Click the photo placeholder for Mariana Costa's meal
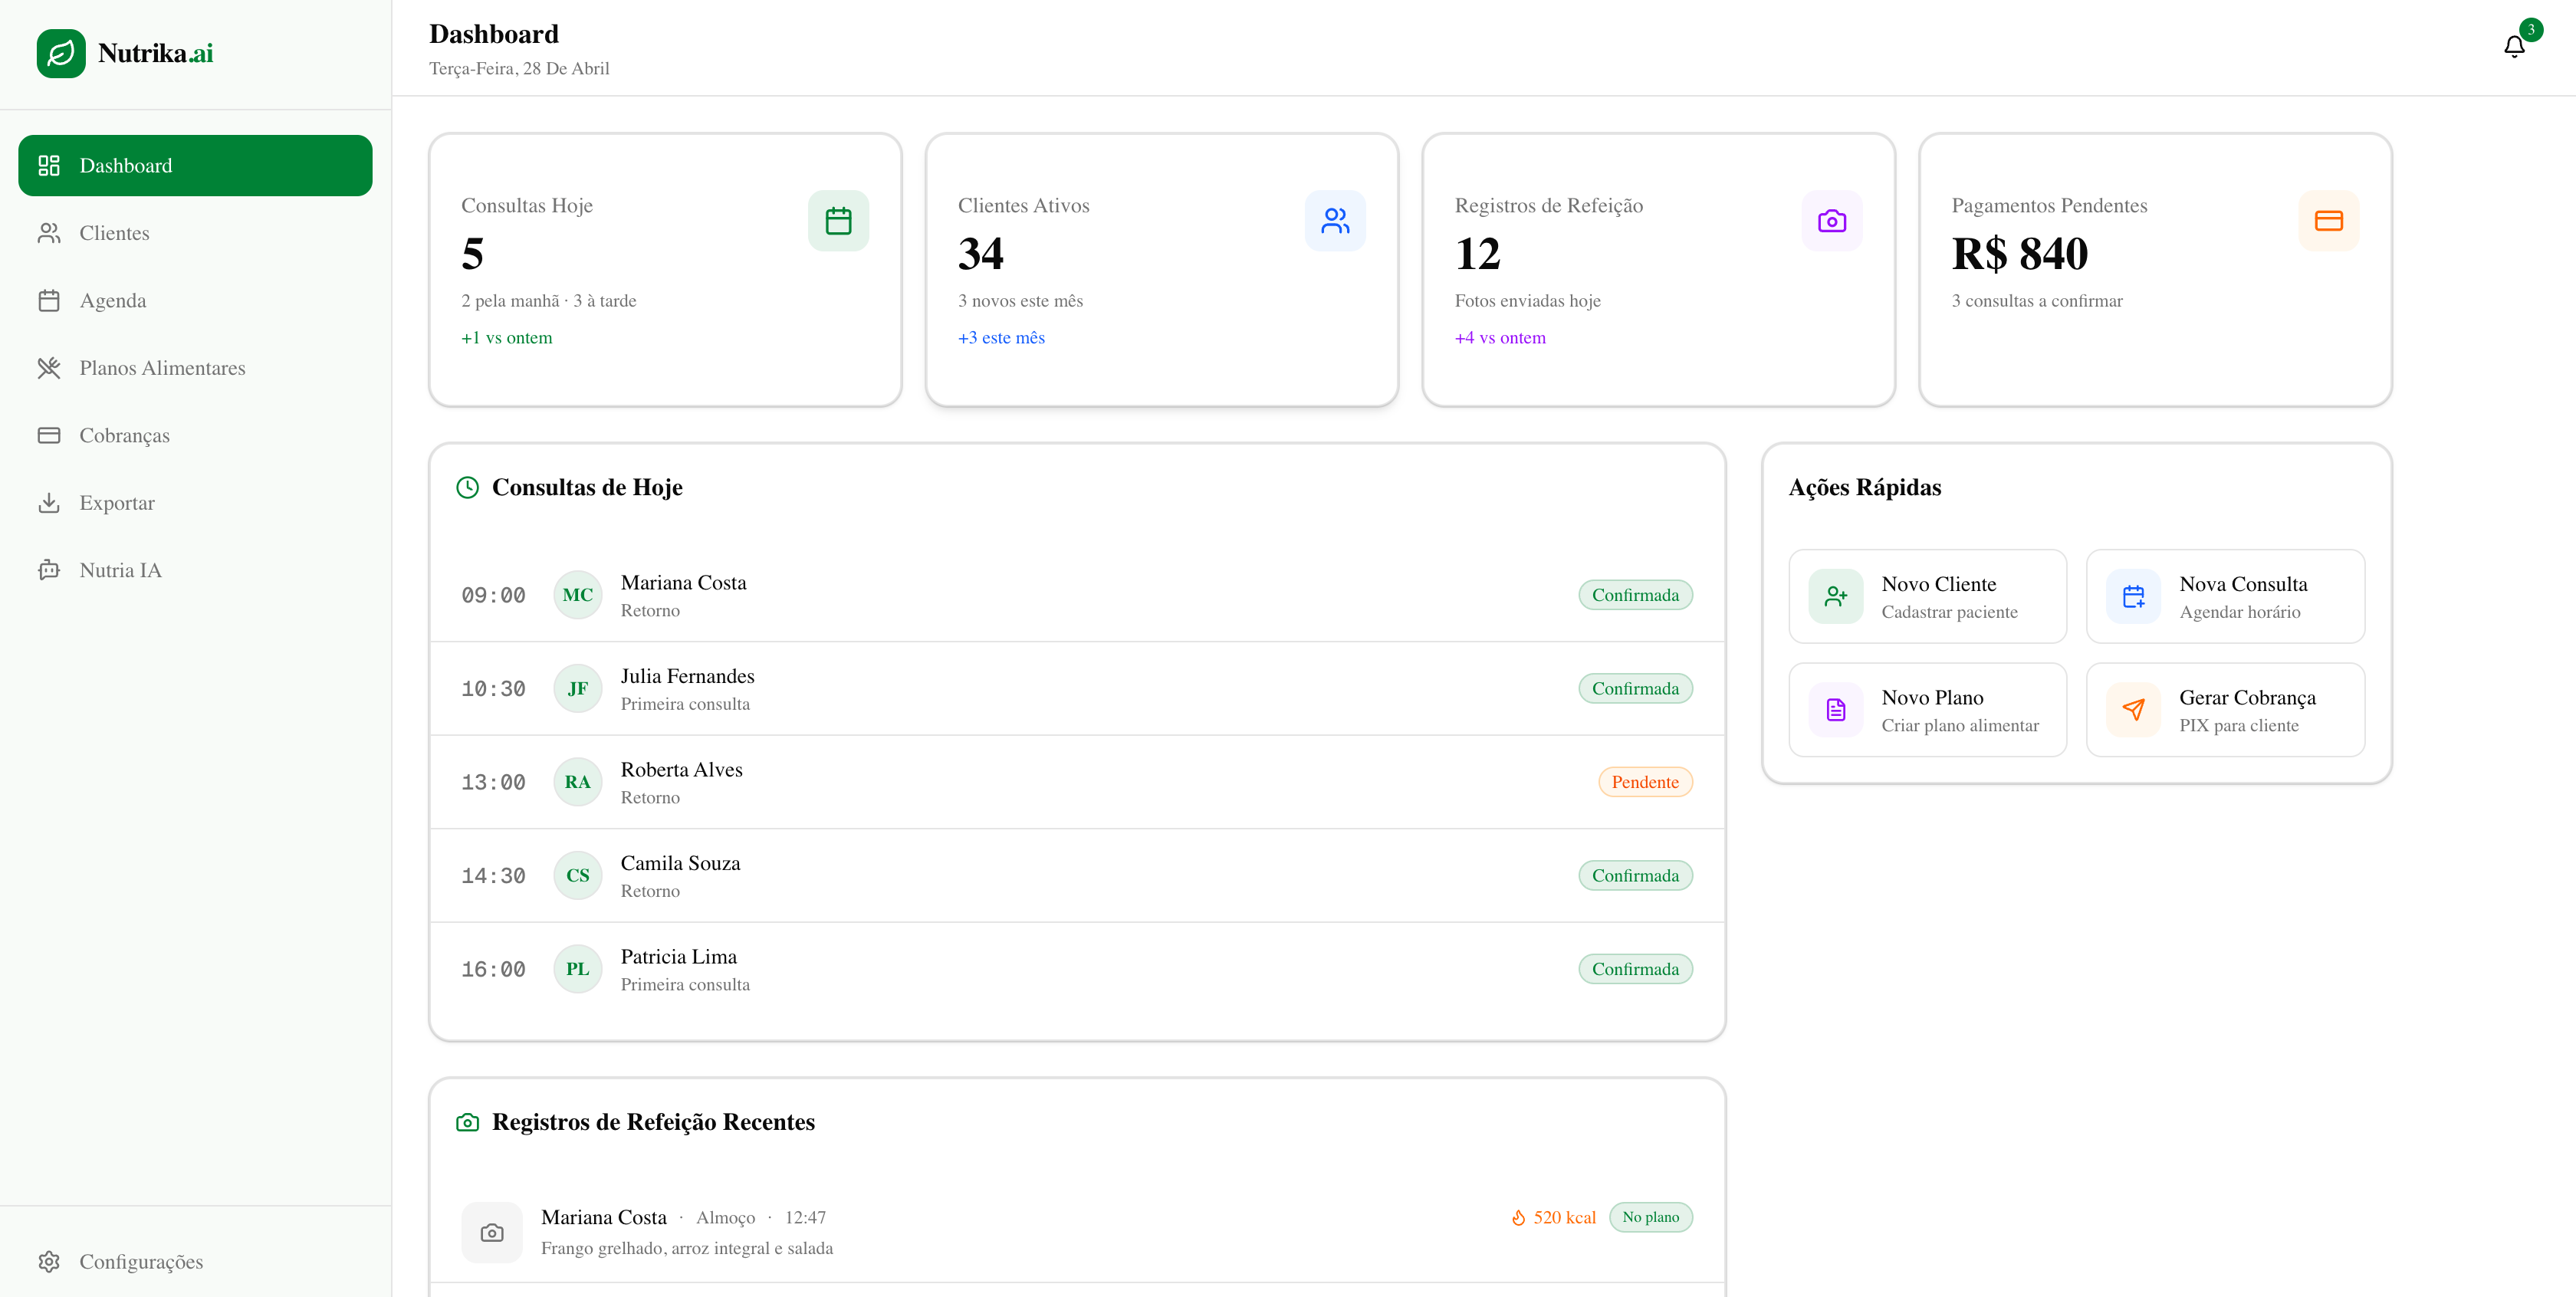The image size is (2576, 1297). coord(492,1233)
